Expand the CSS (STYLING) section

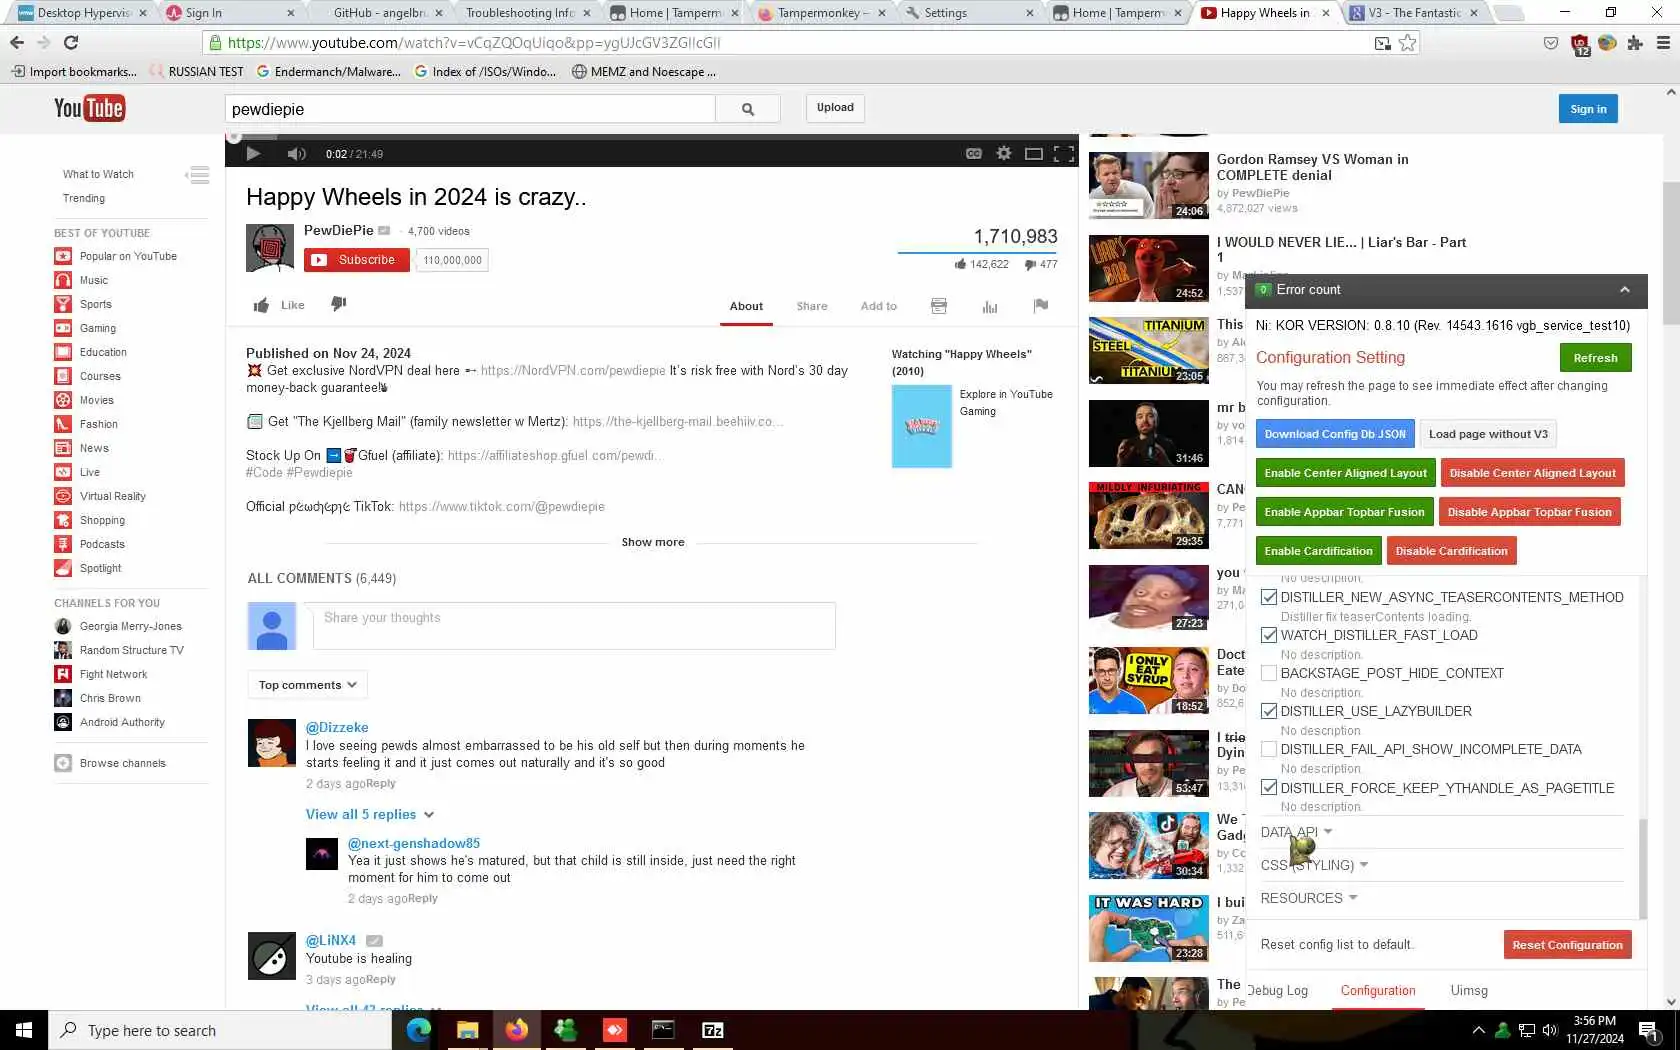pos(1314,865)
